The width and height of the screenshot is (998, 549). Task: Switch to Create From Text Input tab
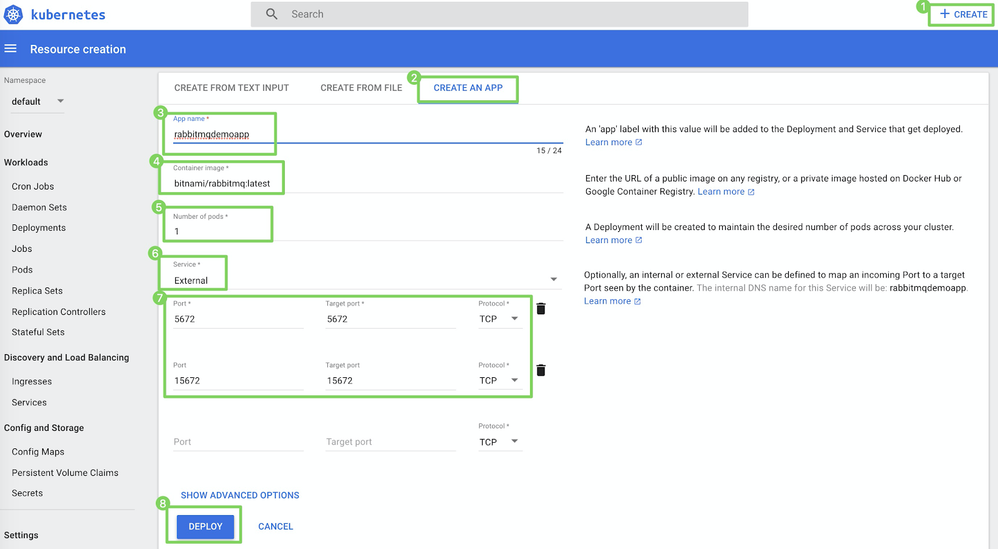[231, 88]
